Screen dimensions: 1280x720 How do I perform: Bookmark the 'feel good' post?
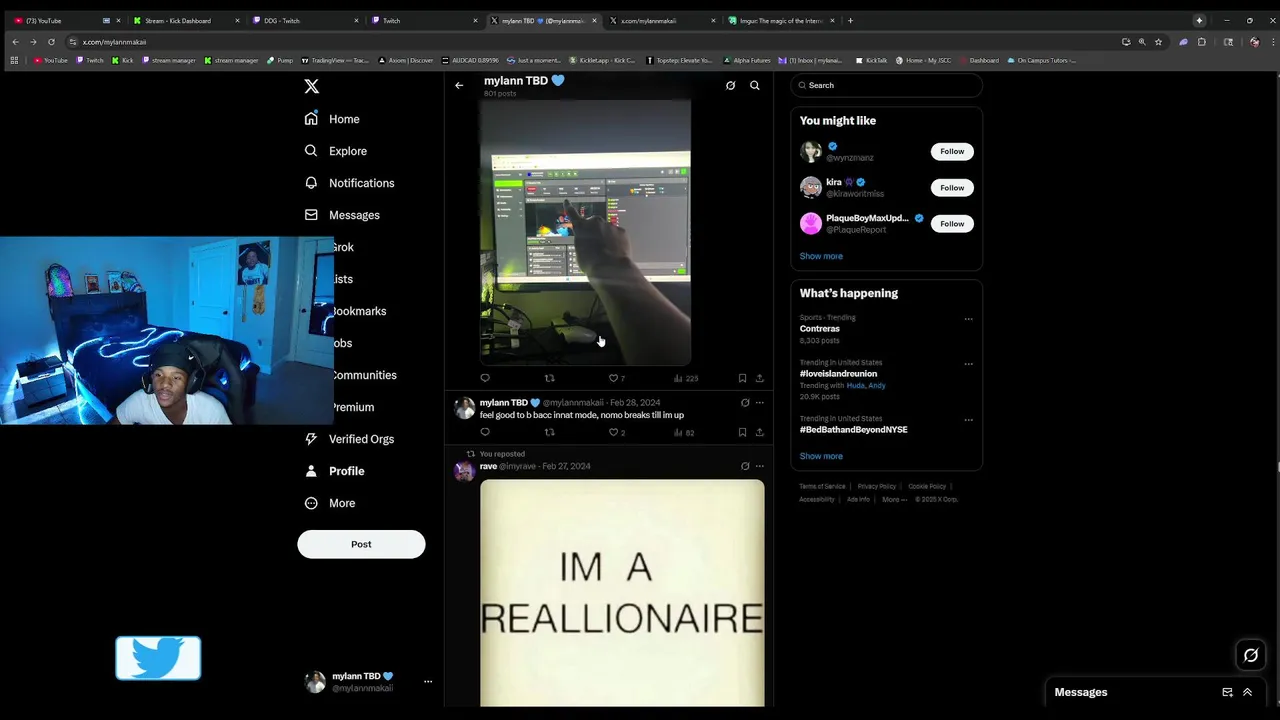click(x=742, y=432)
